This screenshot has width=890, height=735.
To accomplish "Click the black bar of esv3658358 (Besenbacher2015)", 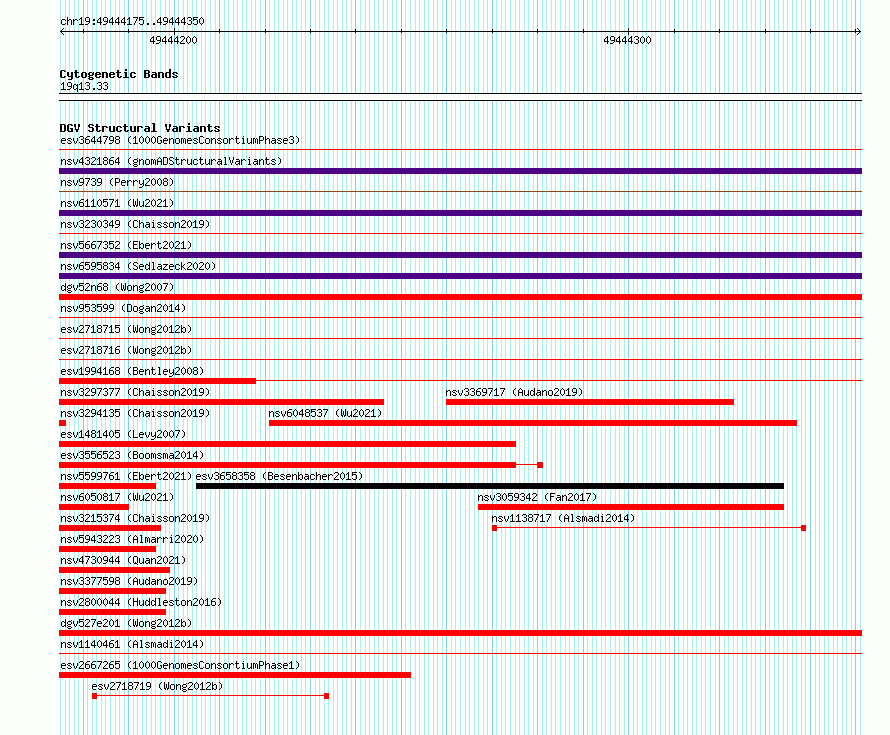I will pos(490,486).
